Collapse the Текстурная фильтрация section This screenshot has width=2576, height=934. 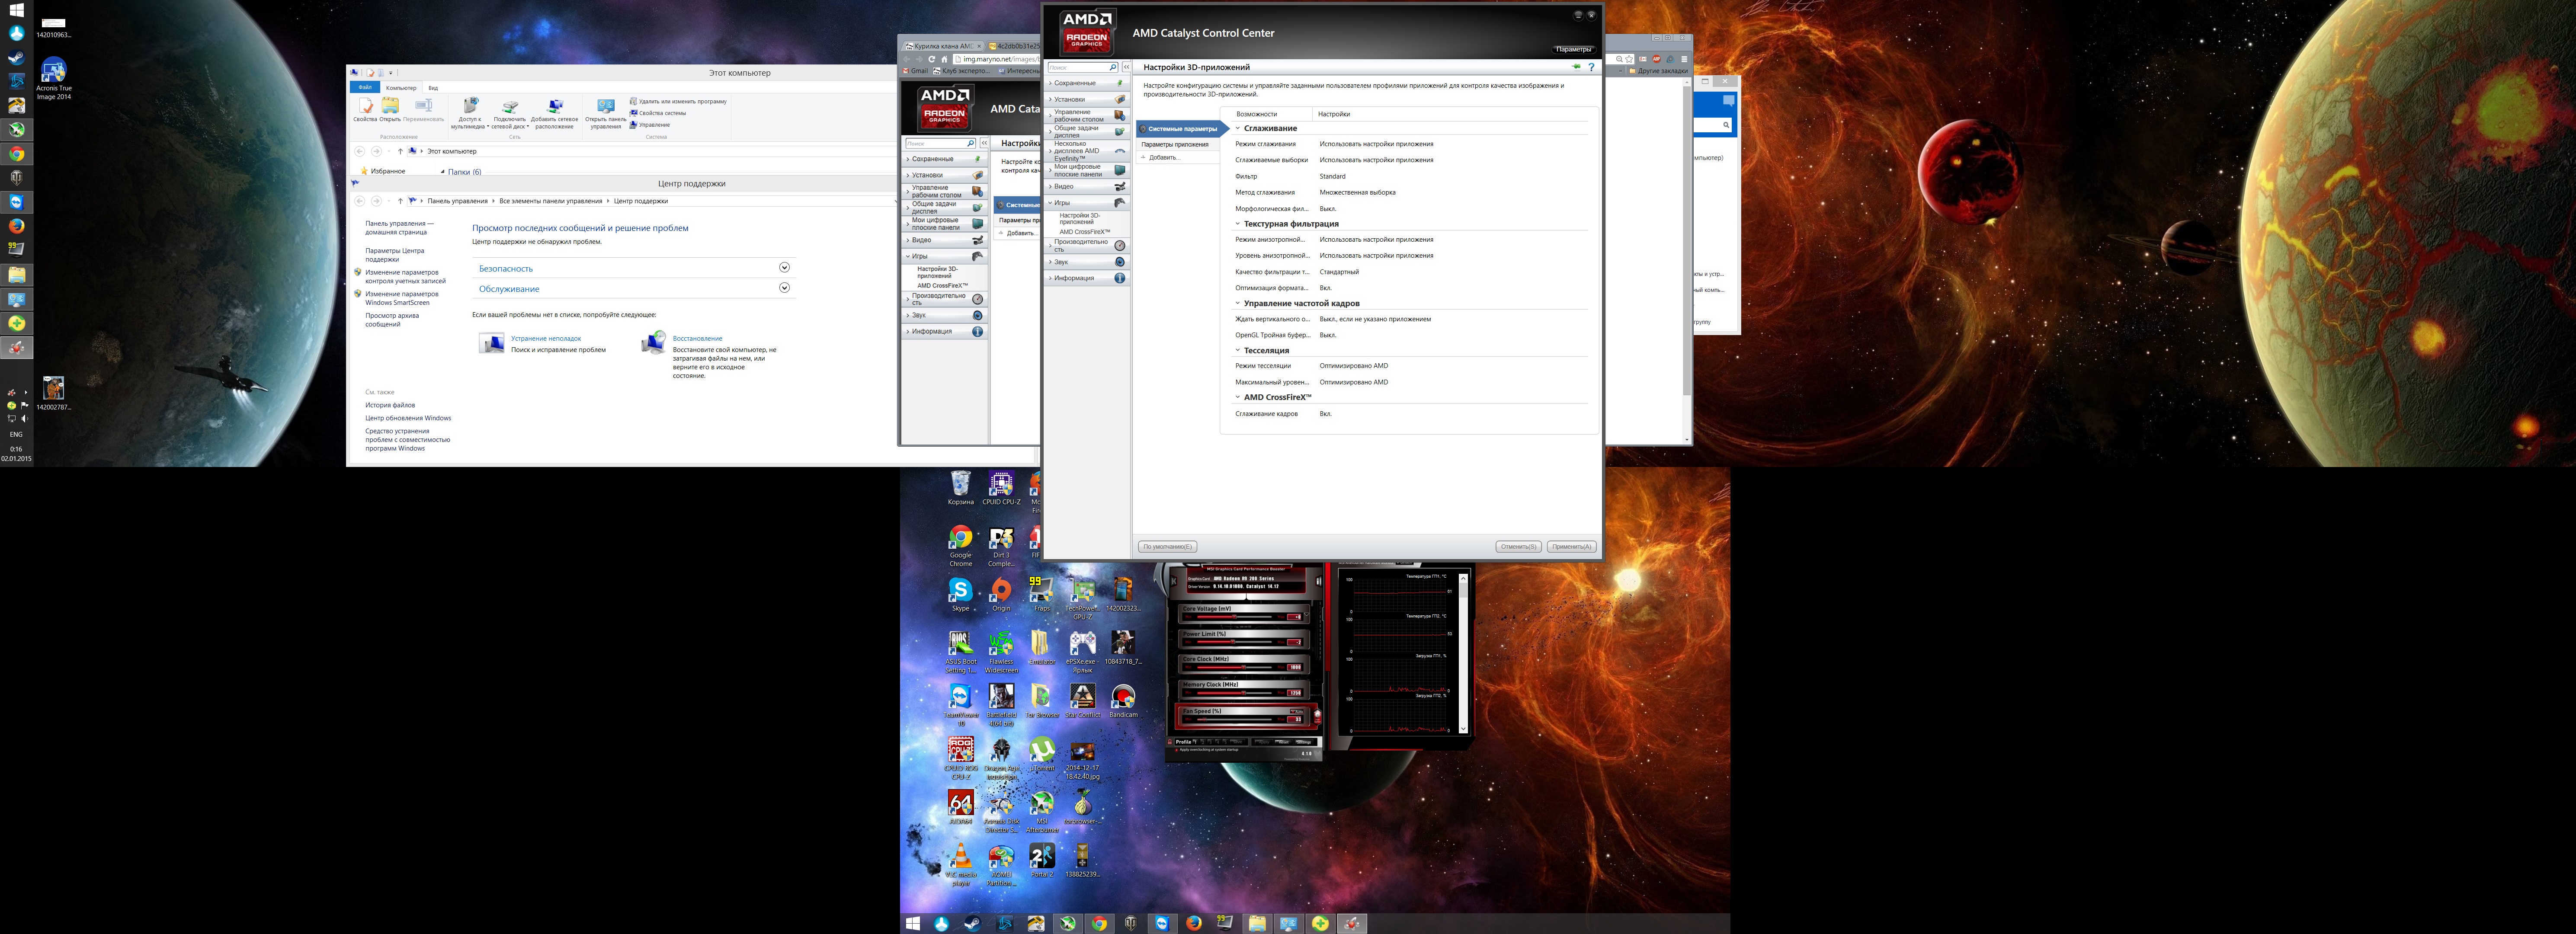1237,224
